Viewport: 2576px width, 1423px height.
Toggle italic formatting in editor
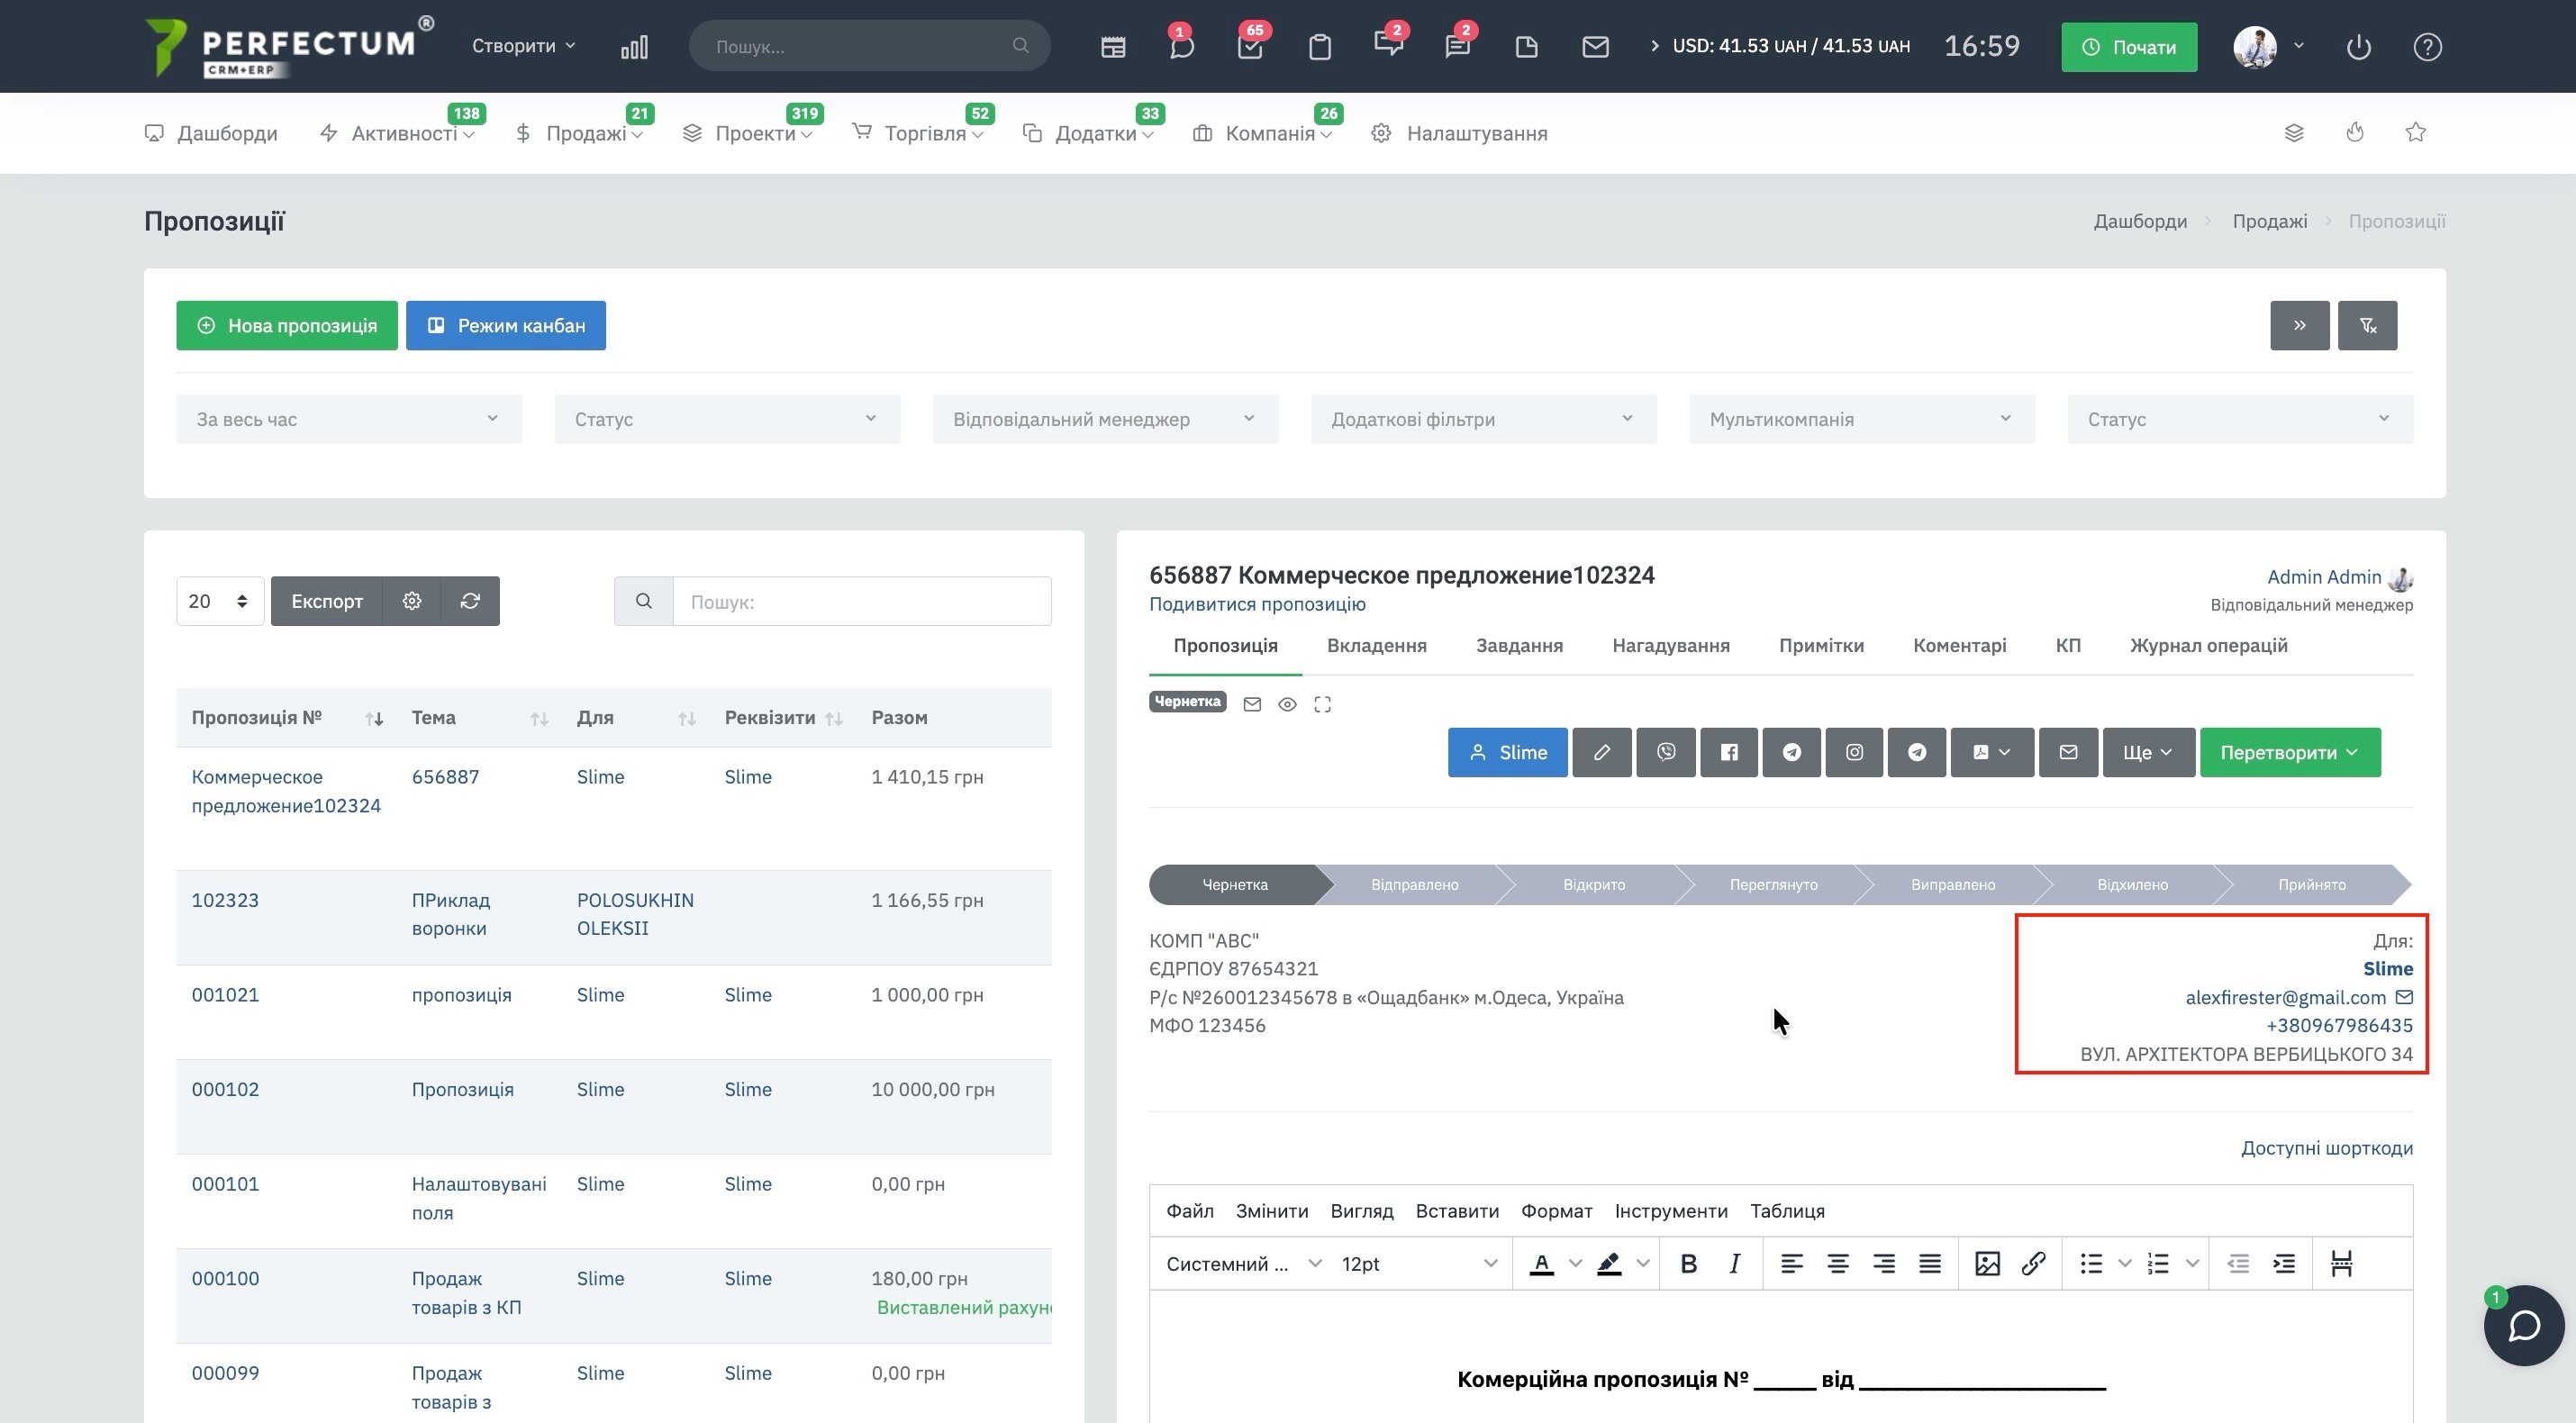(x=1735, y=1264)
